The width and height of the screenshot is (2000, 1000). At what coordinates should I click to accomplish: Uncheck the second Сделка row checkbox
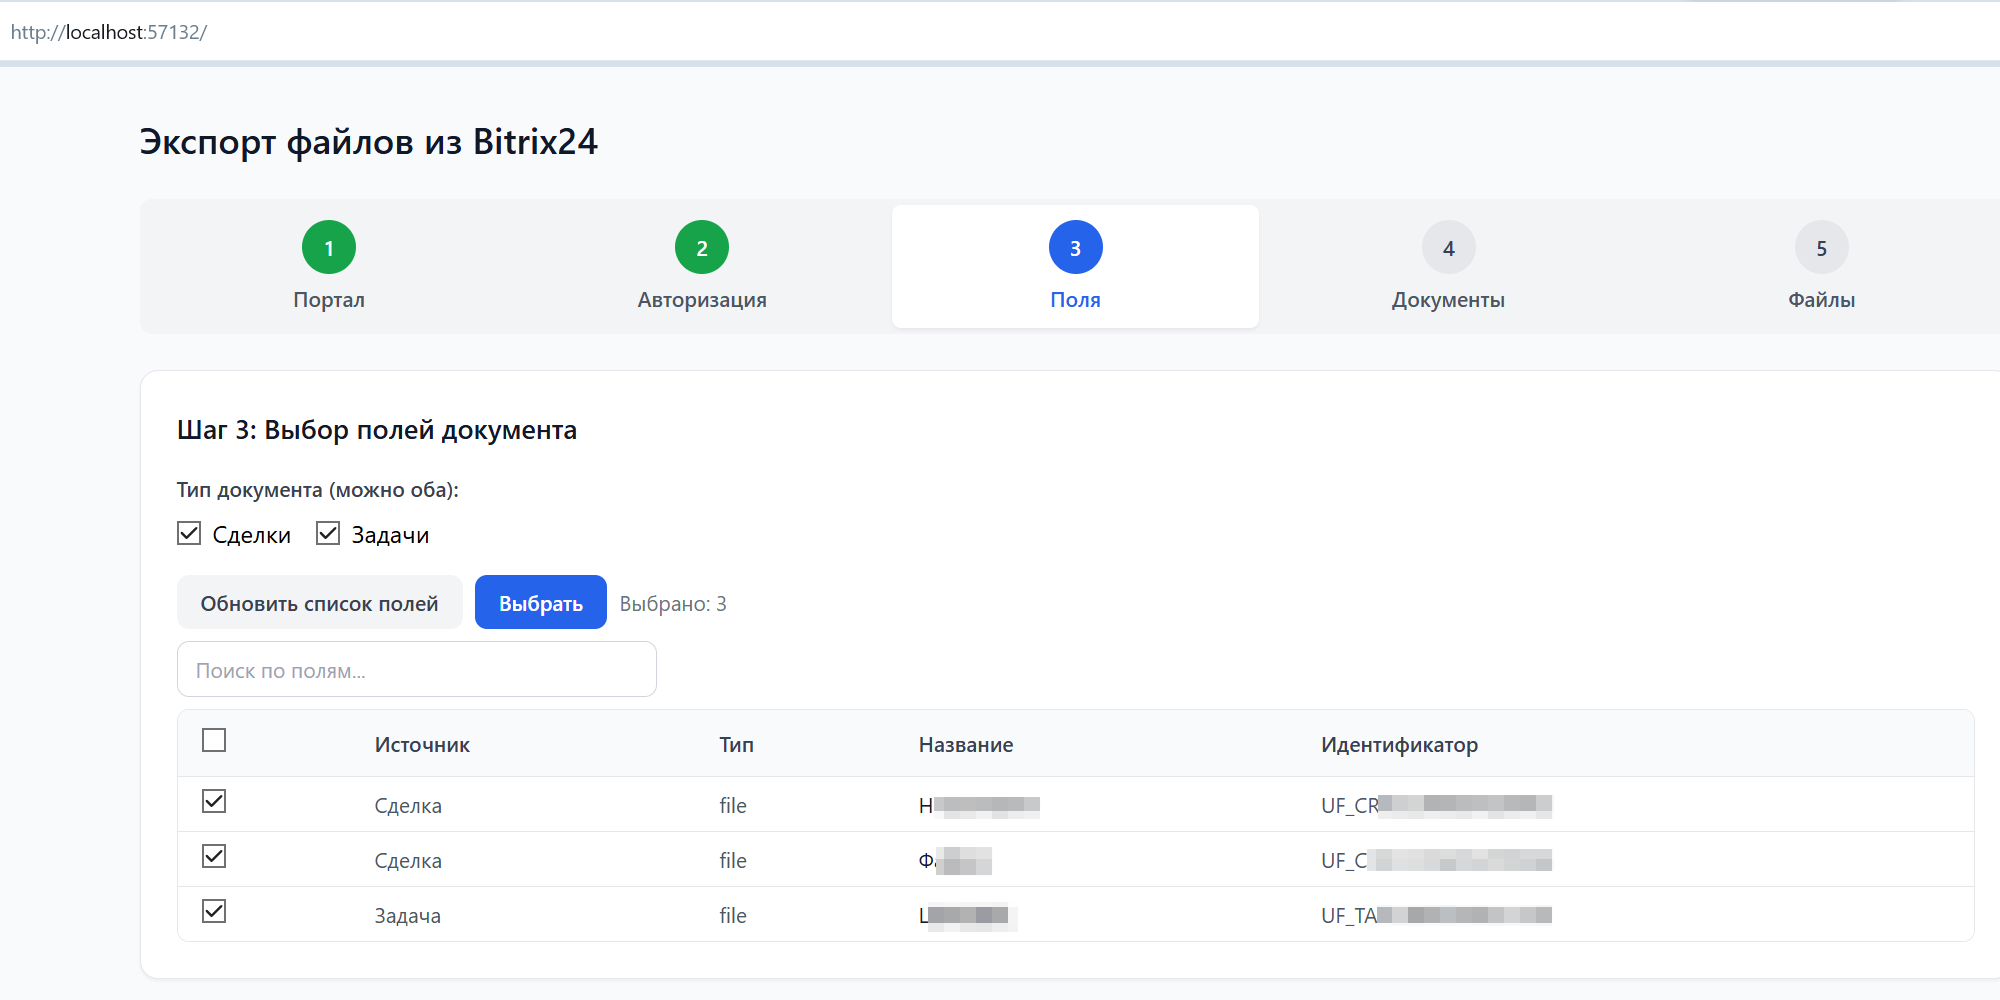pyautogui.click(x=214, y=856)
